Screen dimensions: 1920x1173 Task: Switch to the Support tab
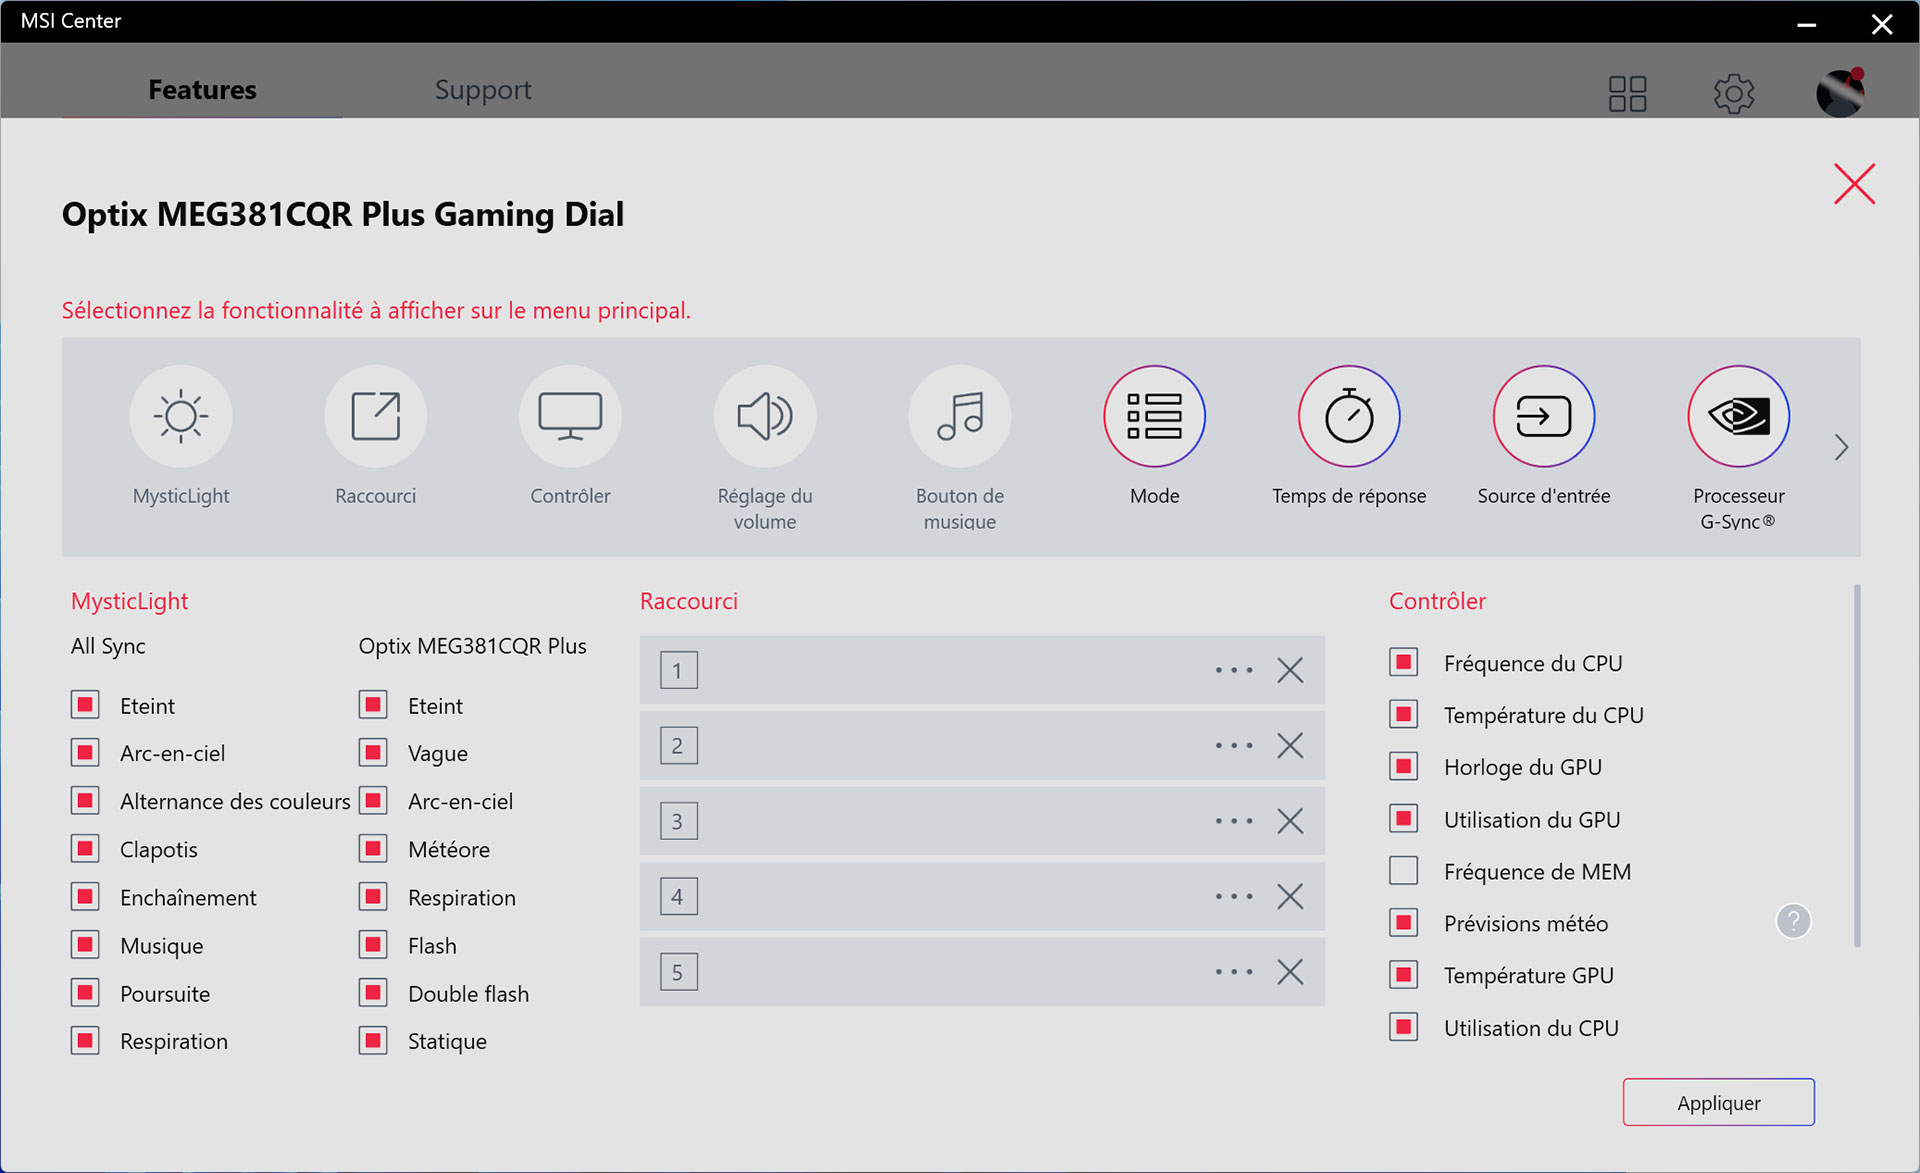point(483,90)
